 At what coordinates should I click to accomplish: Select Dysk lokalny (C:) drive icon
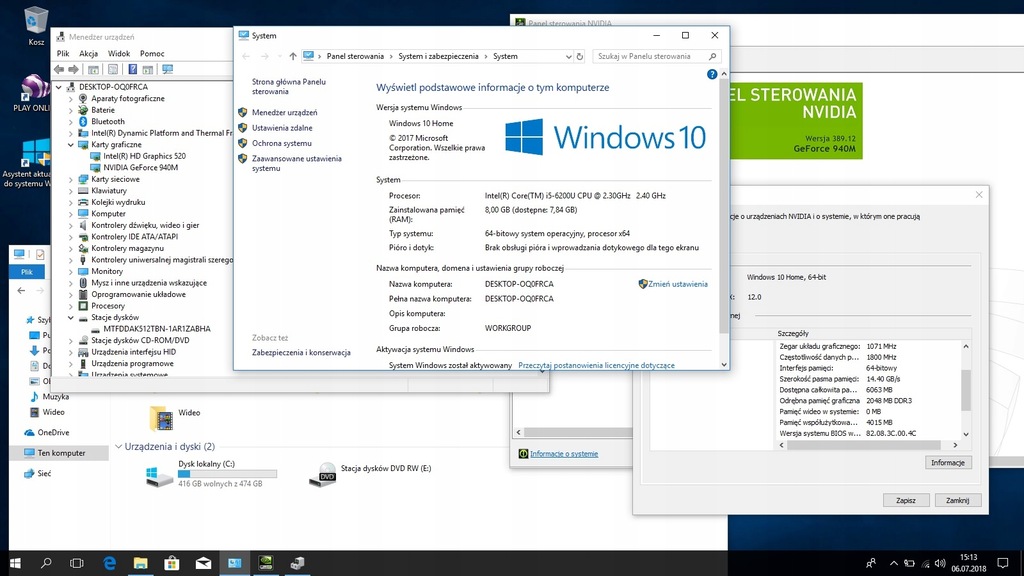pyautogui.click(x=159, y=475)
